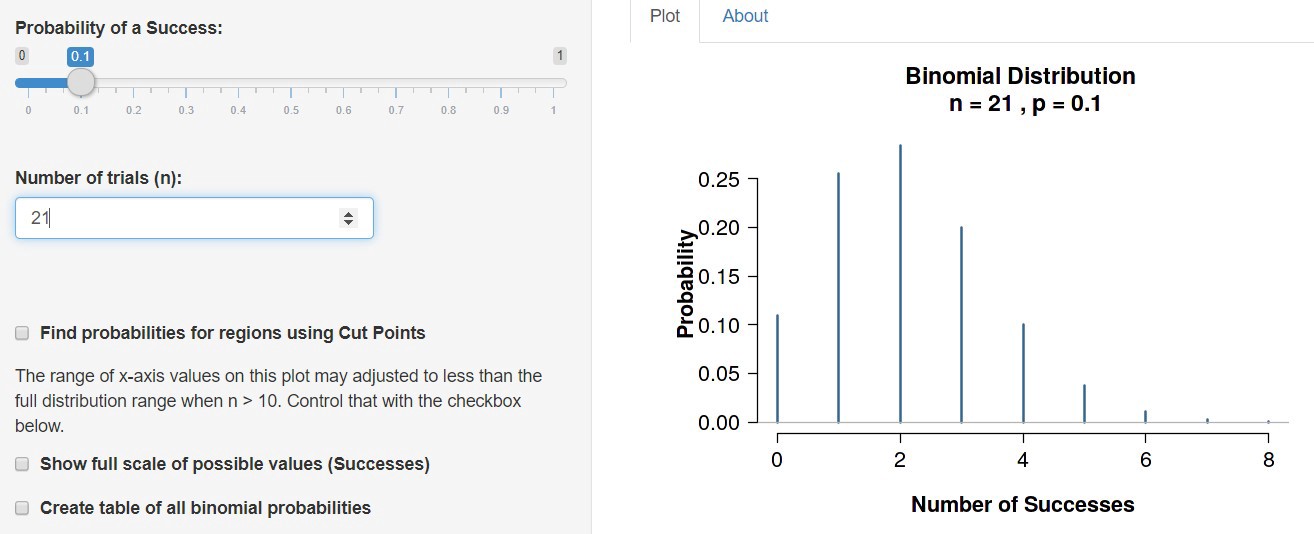1314x534 pixels.
Task: Click the Number of Successes axis label
Action: click(1022, 505)
